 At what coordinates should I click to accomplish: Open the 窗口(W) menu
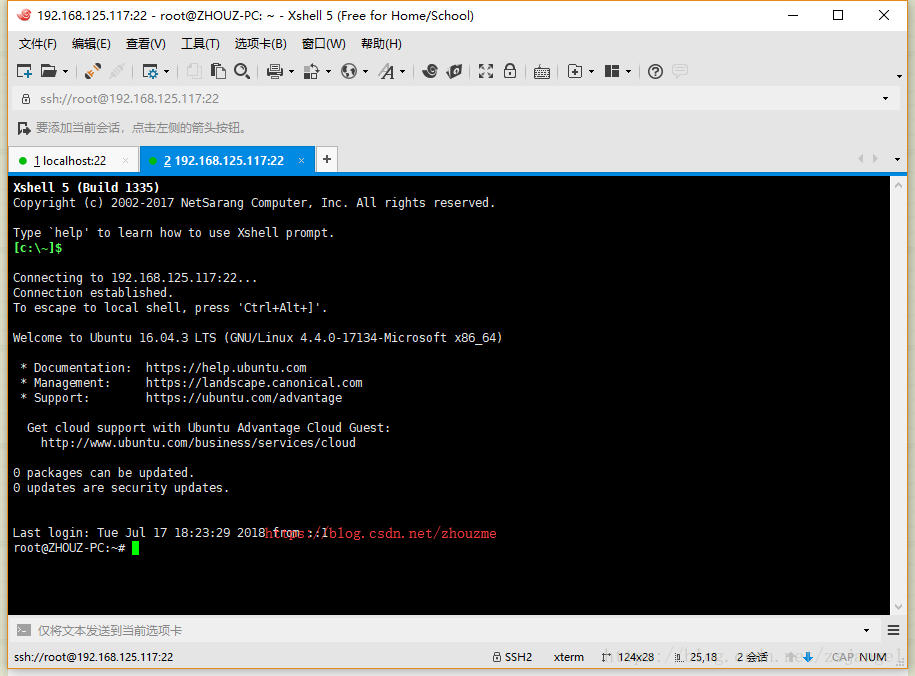click(x=323, y=44)
